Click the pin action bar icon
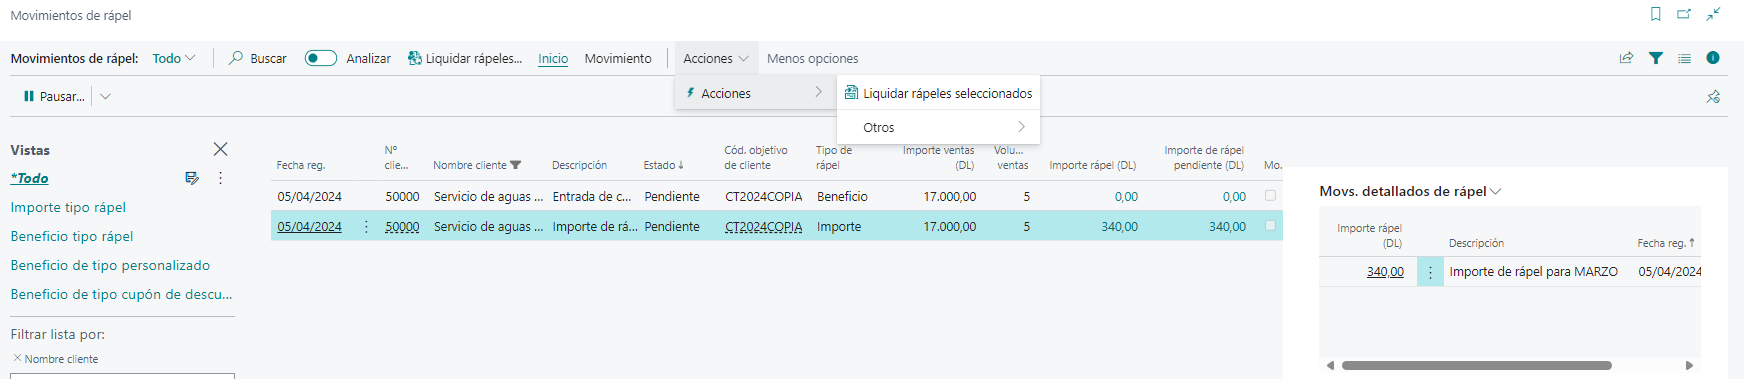This screenshot has width=1744, height=379. point(1713,96)
